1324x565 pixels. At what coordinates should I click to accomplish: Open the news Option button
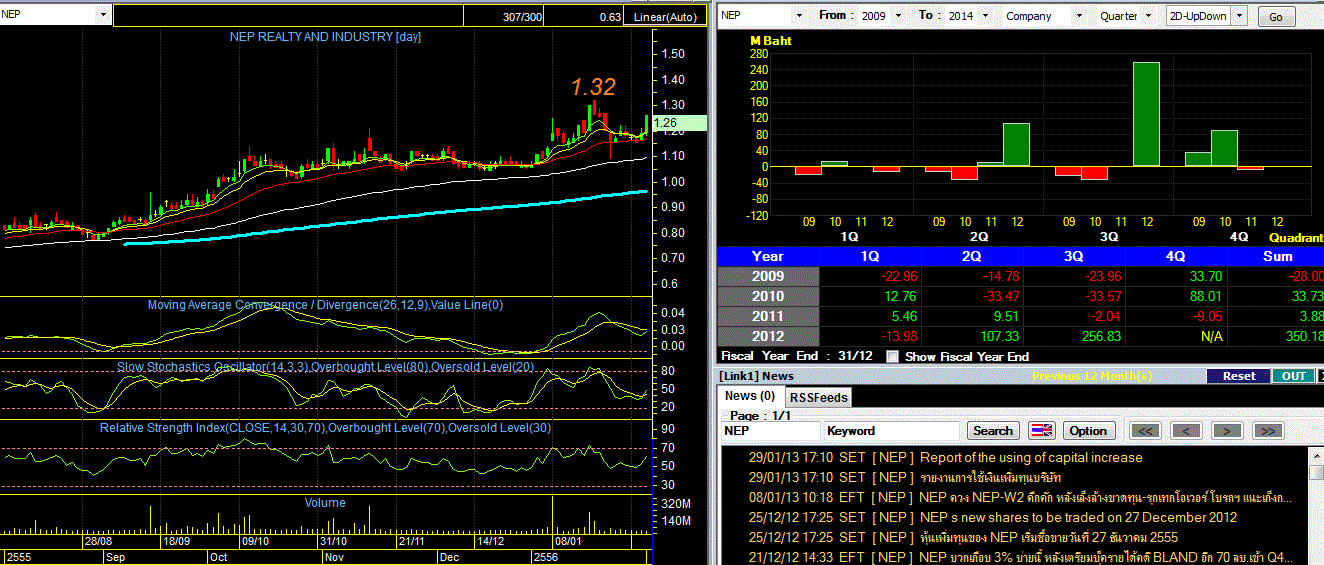tap(1088, 431)
